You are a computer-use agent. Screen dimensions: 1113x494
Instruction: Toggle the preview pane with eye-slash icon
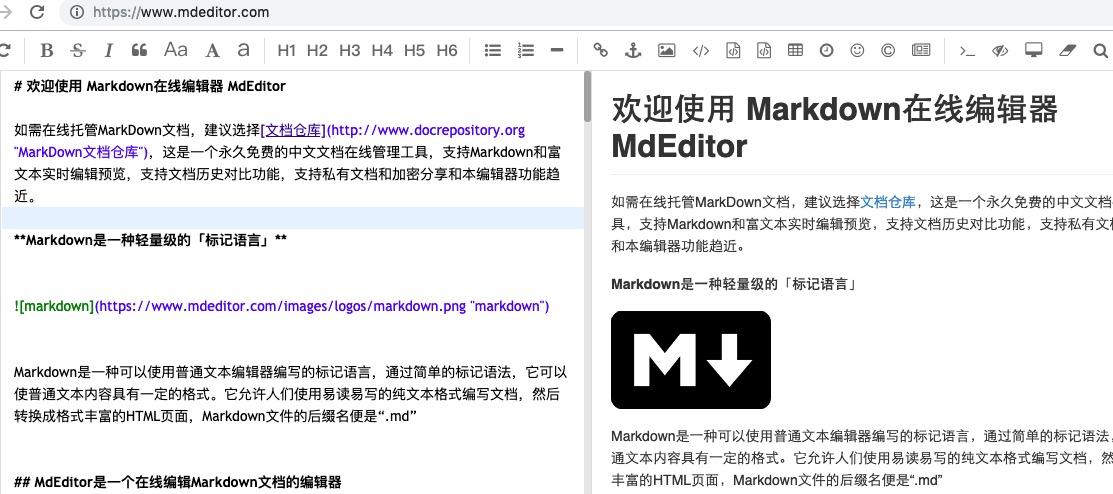click(999, 50)
